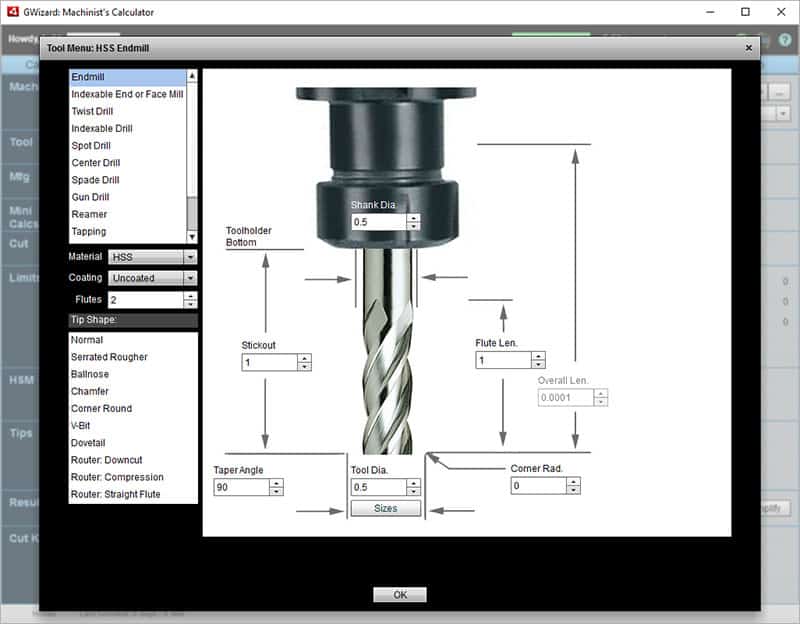Click the Sizes button under Tool Dia
This screenshot has width=800, height=624.
coord(385,508)
